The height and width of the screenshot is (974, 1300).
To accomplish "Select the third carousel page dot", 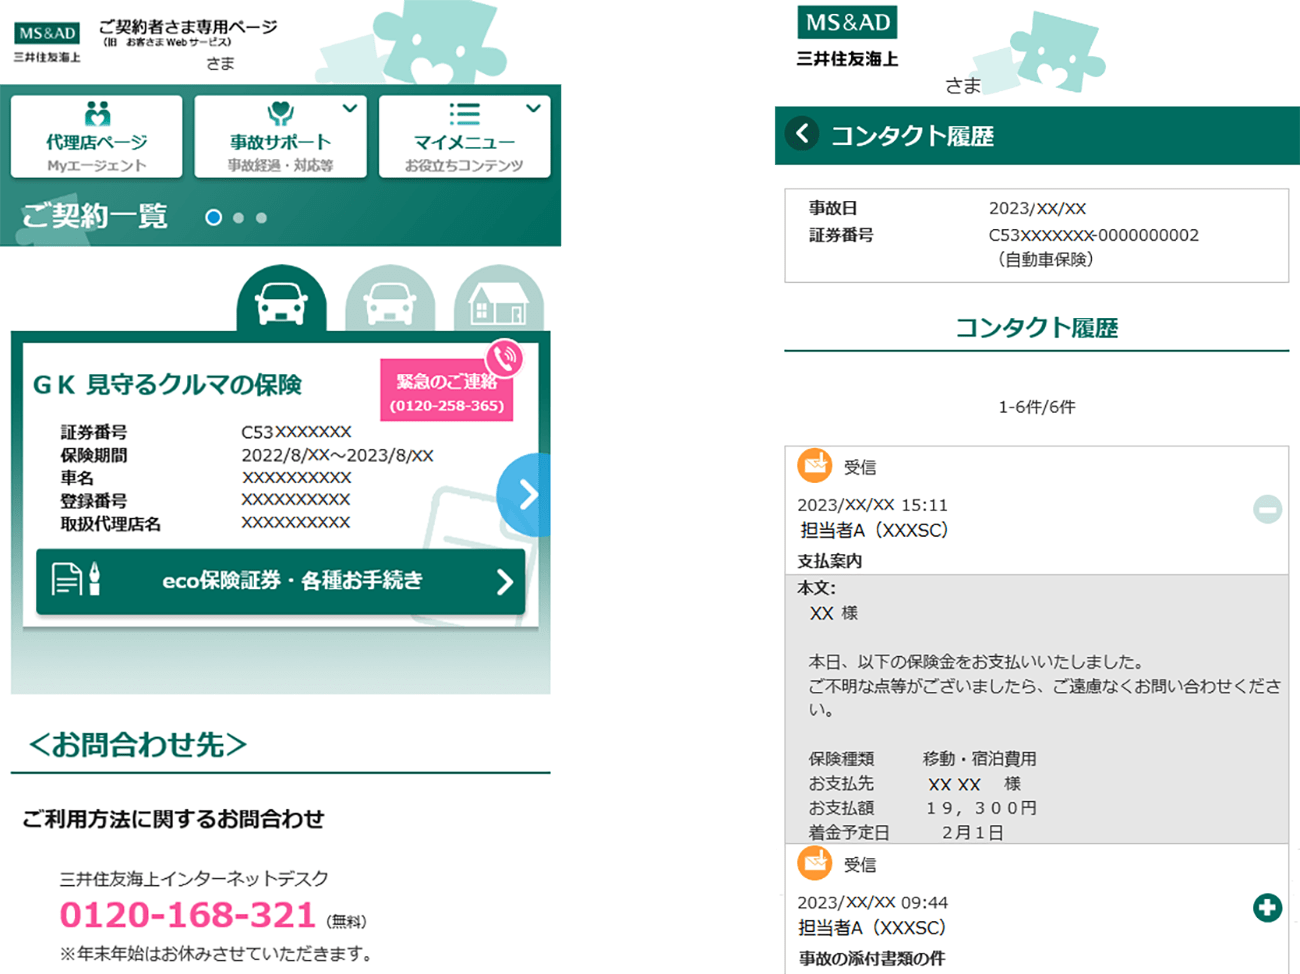I will coord(261,217).
